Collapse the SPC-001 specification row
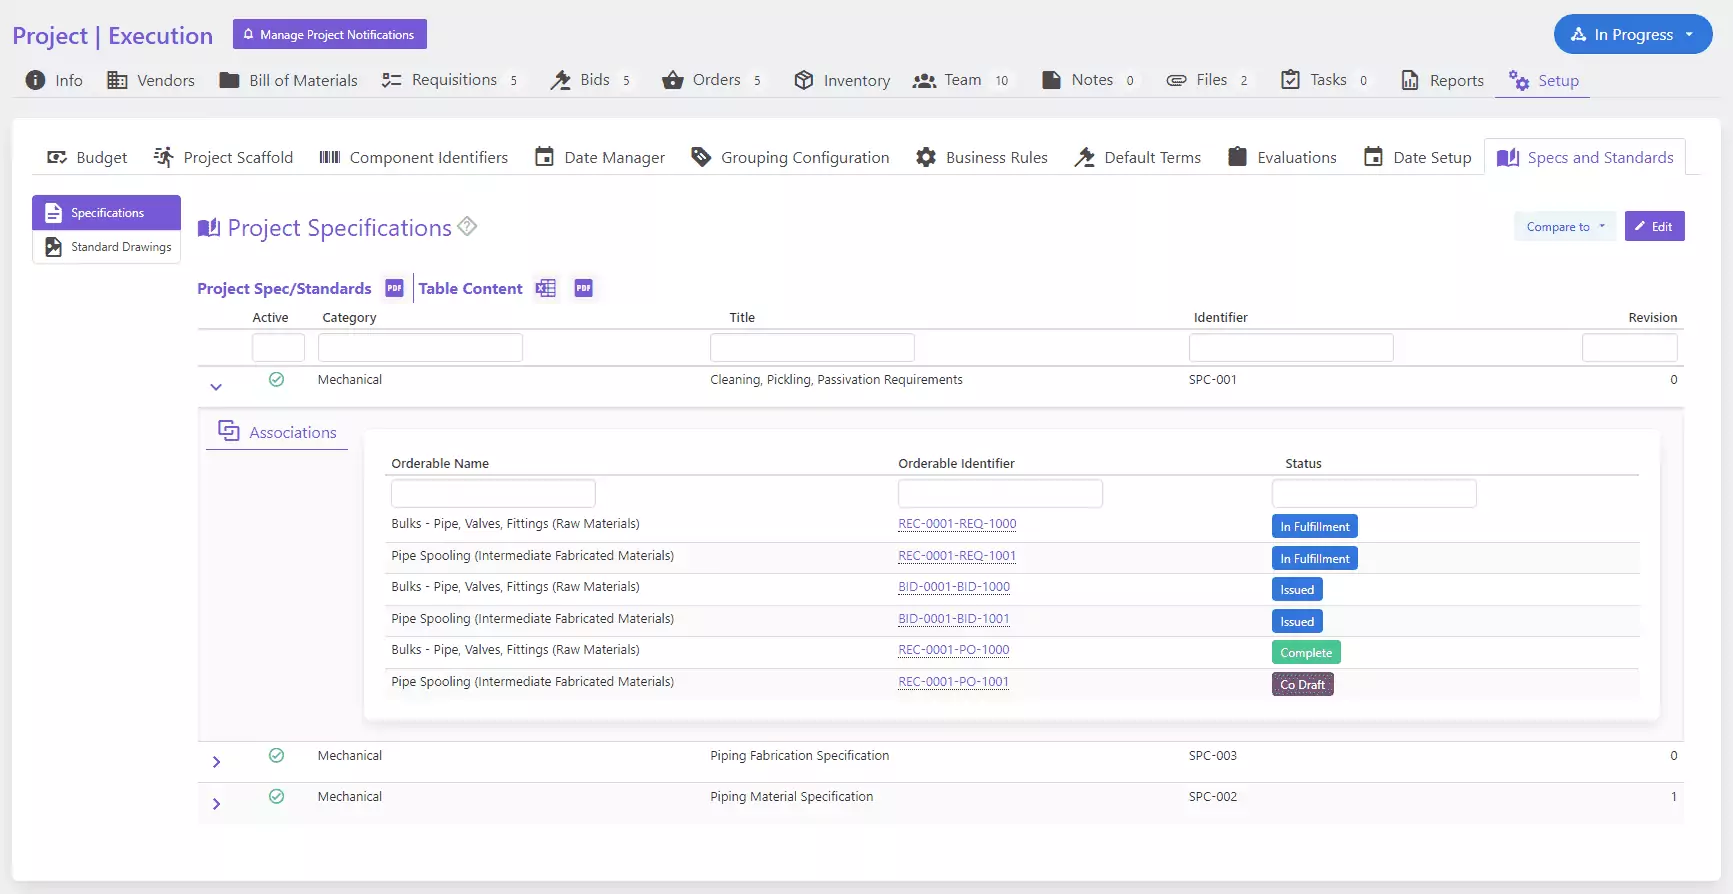This screenshot has width=1733, height=894. coord(216,387)
